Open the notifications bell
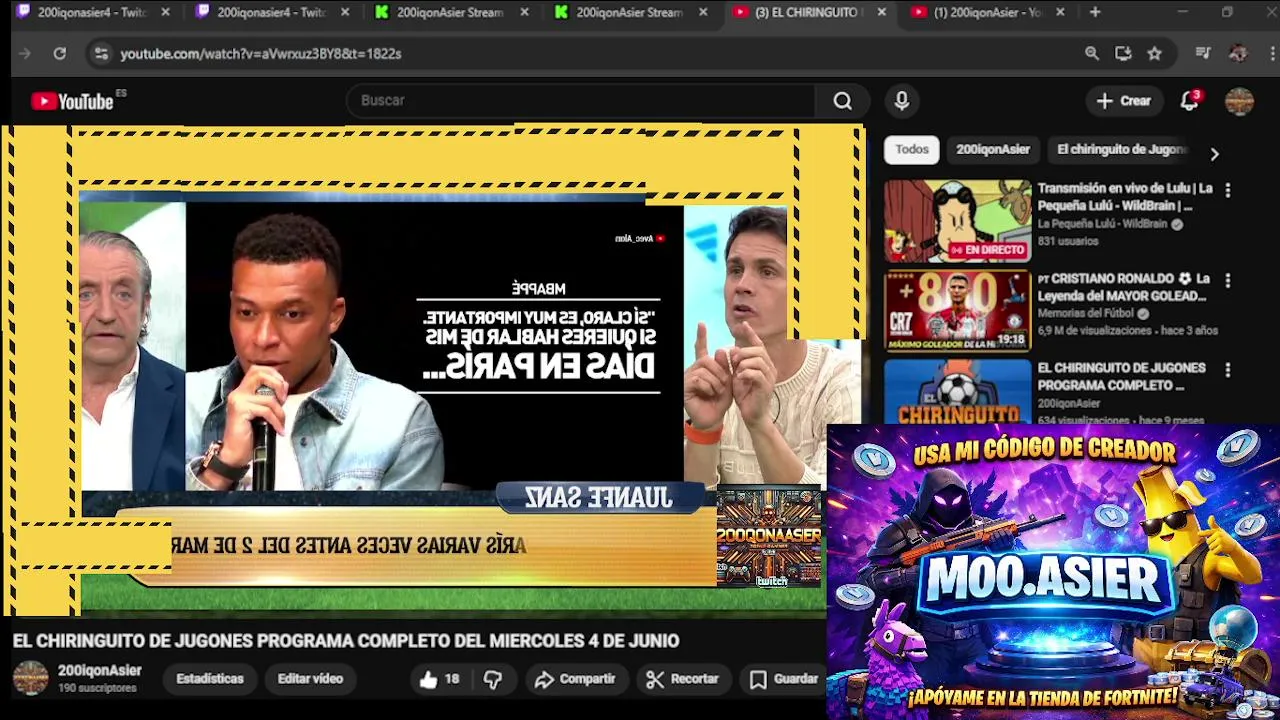The width and height of the screenshot is (1280, 720). click(x=1189, y=101)
